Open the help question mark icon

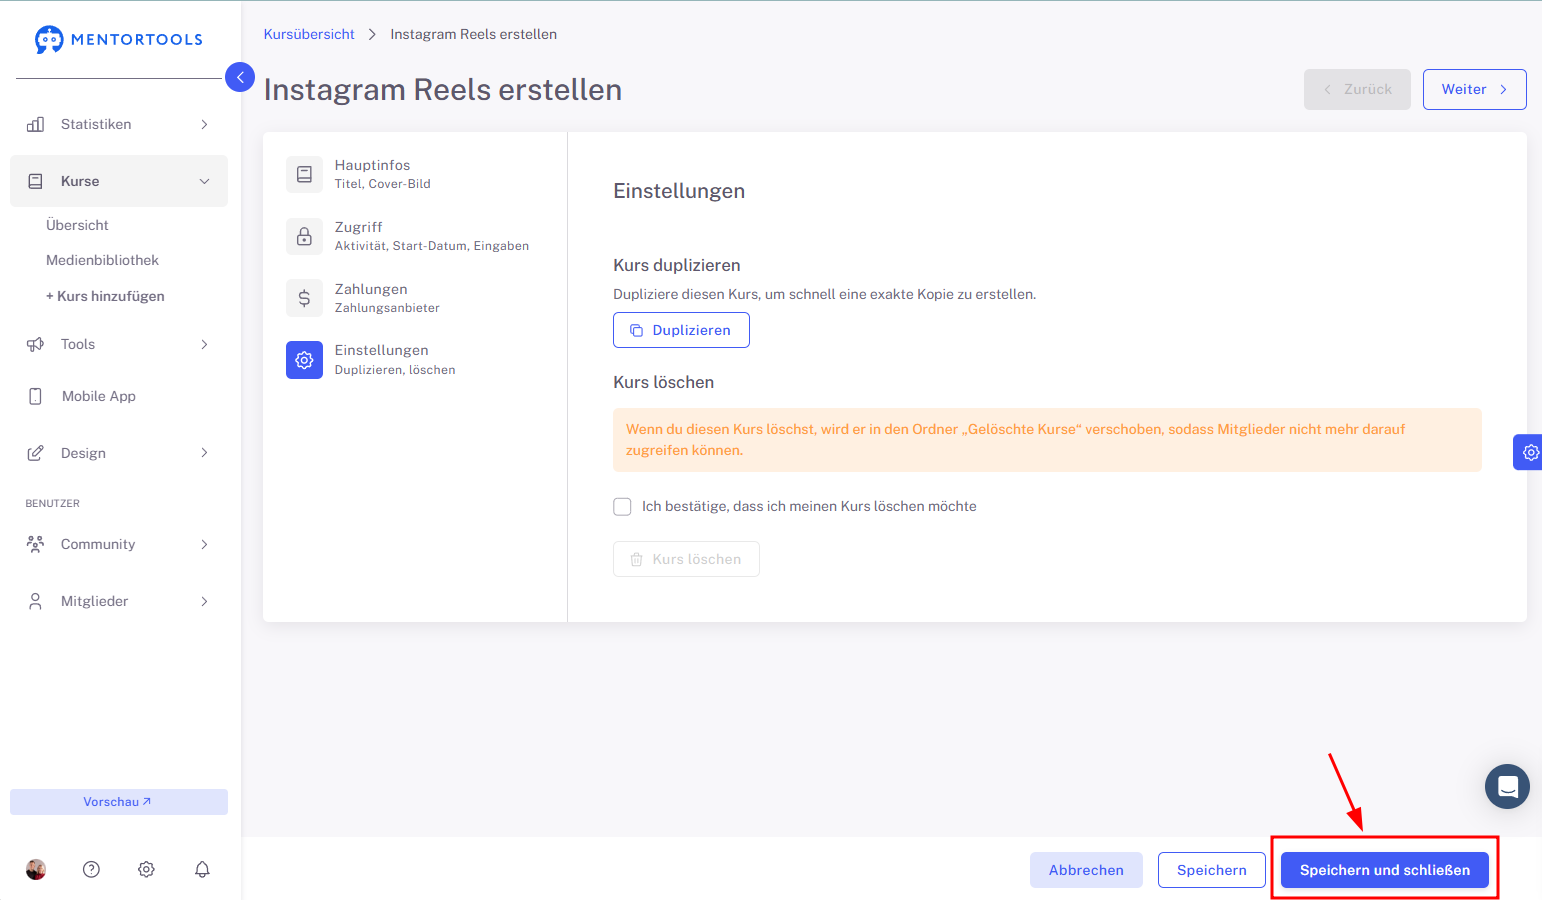pos(91,869)
